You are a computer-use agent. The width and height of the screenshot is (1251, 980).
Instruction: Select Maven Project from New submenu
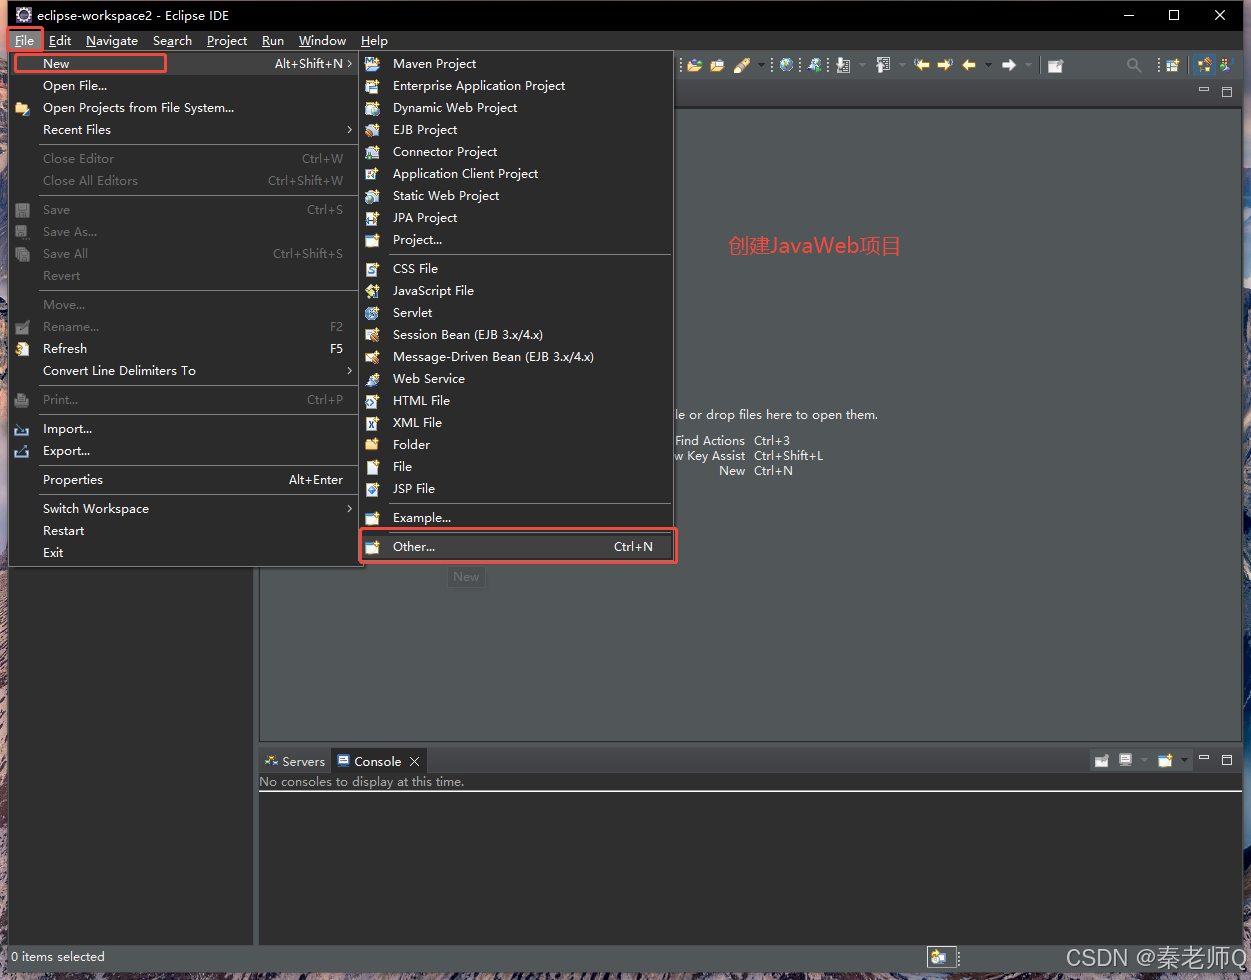[x=434, y=64]
